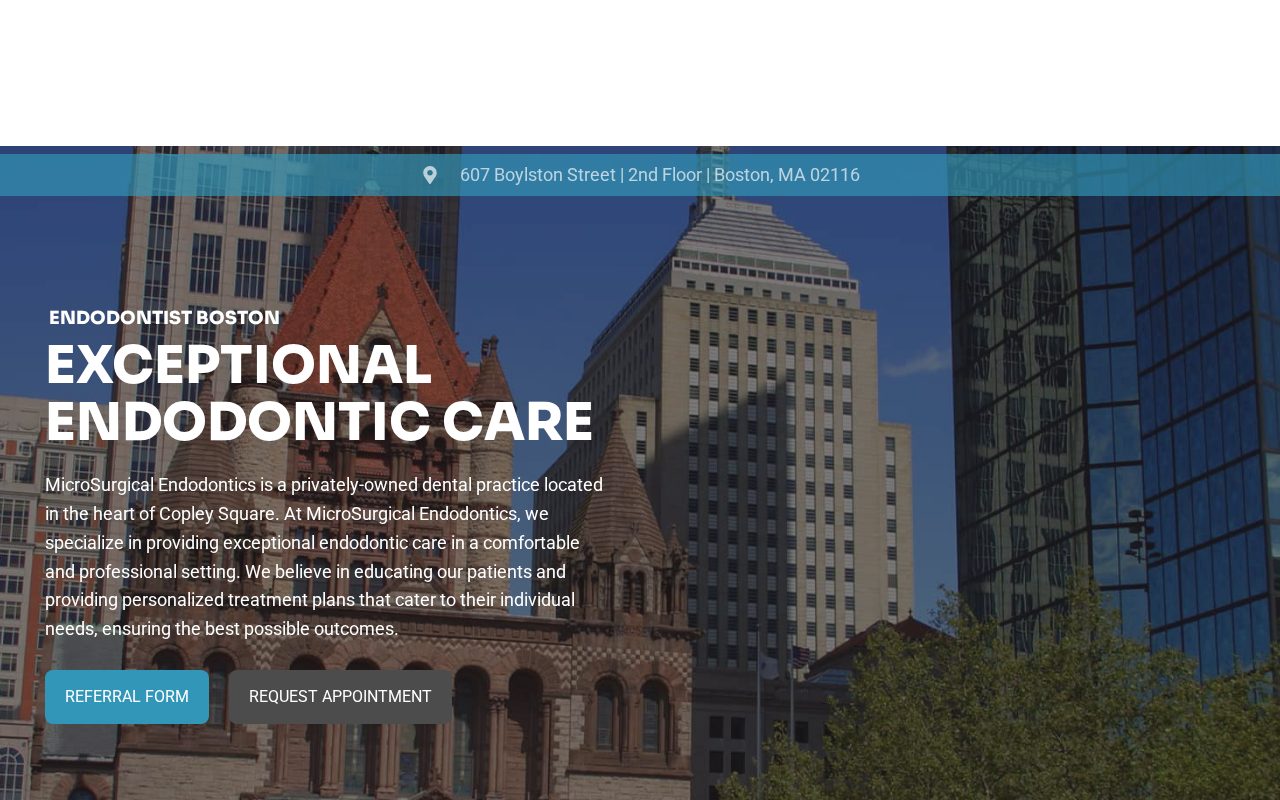The height and width of the screenshot is (800, 1280).
Task: Click the Request Appointment button
Action: (x=340, y=697)
